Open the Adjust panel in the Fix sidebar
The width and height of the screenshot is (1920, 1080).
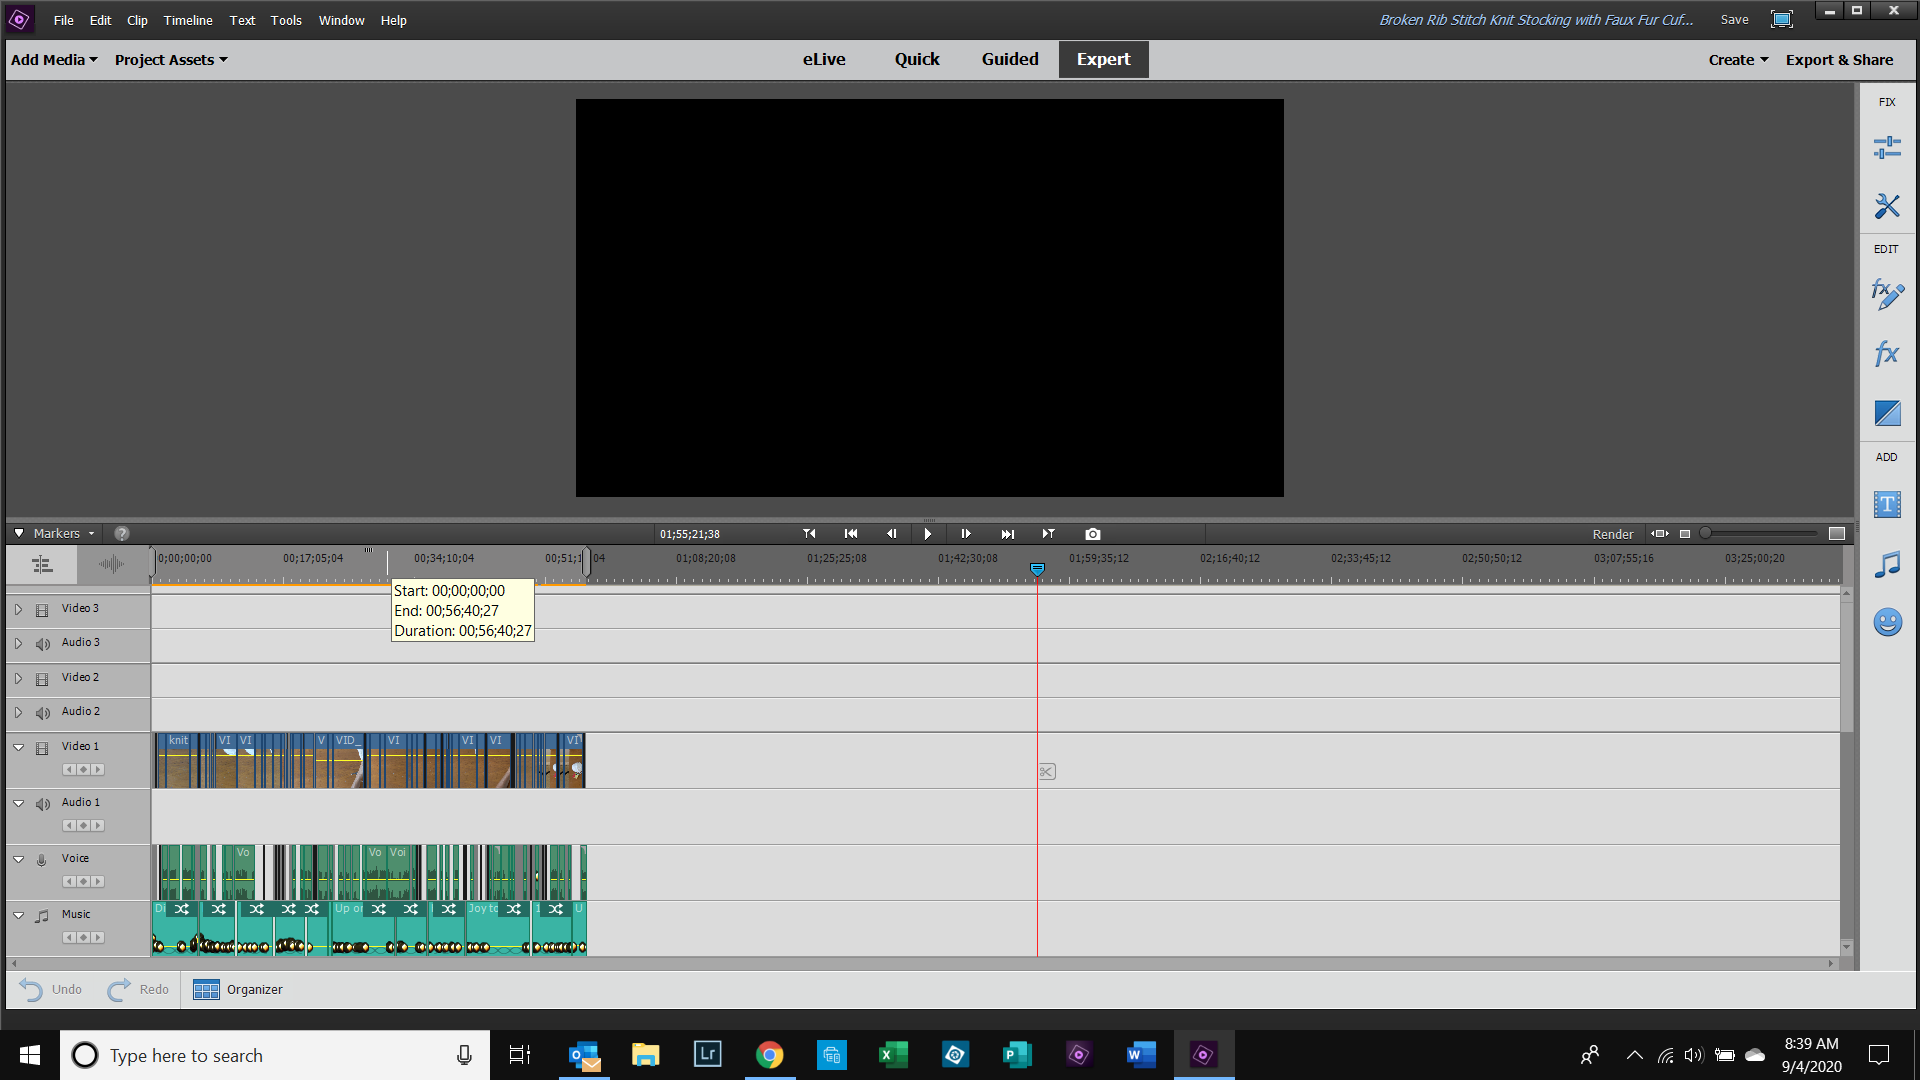(x=1886, y=146)
